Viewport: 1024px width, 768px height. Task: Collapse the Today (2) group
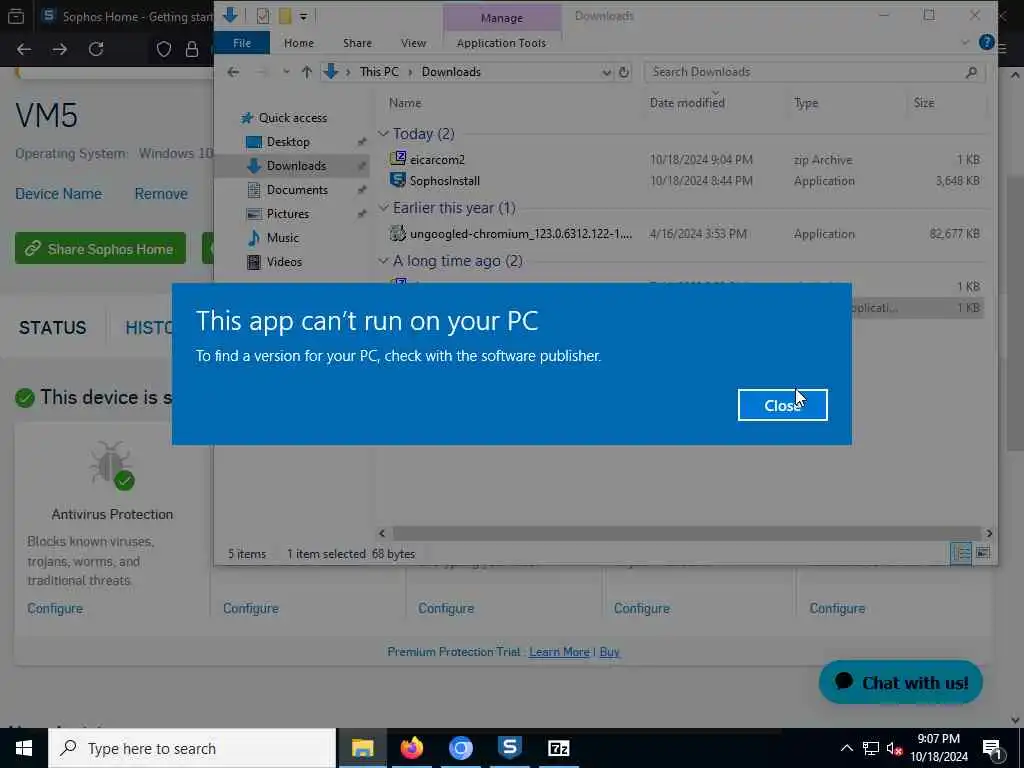click(x=383, y=134)
